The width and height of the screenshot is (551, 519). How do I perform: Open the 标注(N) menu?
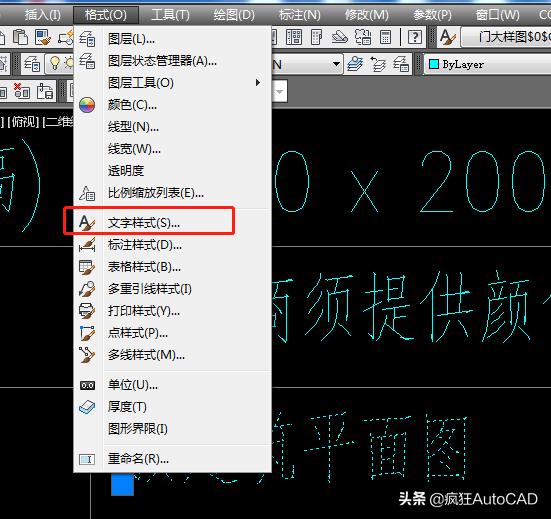pos(300,15)
